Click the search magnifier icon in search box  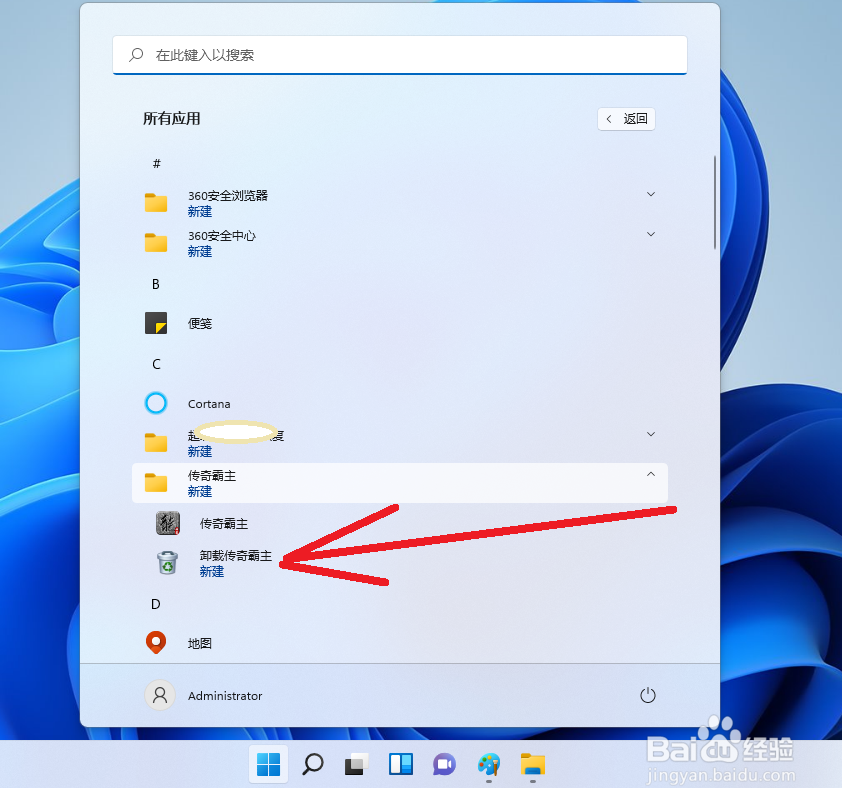point(136,54)
